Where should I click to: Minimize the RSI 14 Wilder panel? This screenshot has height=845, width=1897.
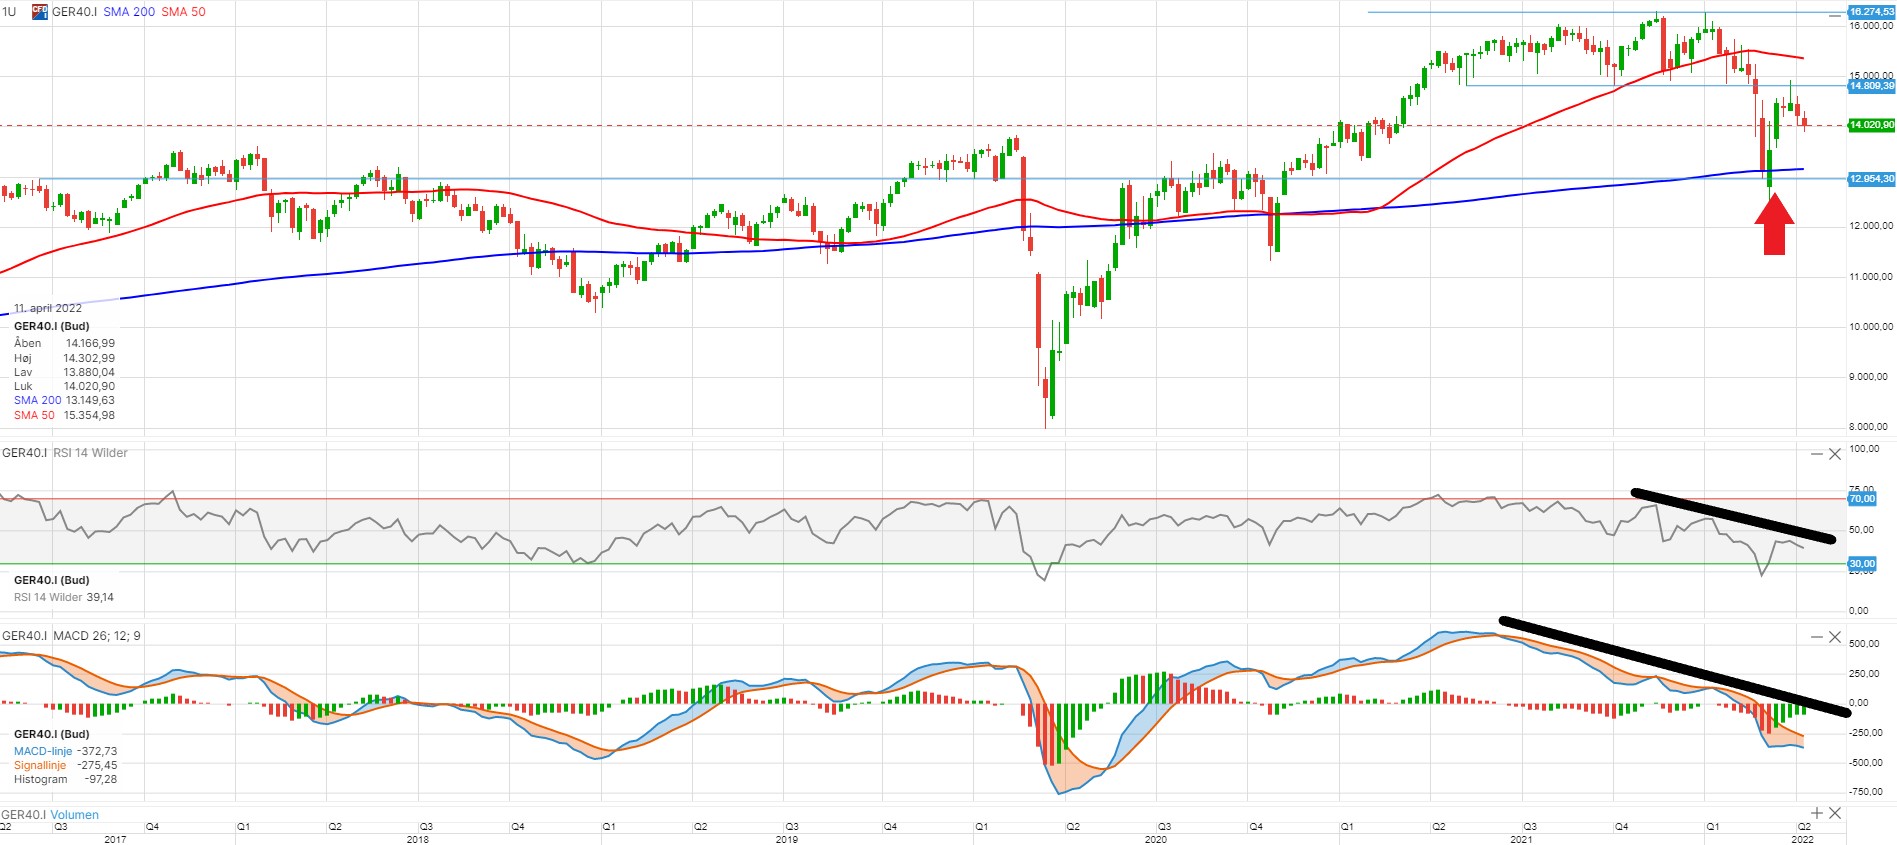1816,454
